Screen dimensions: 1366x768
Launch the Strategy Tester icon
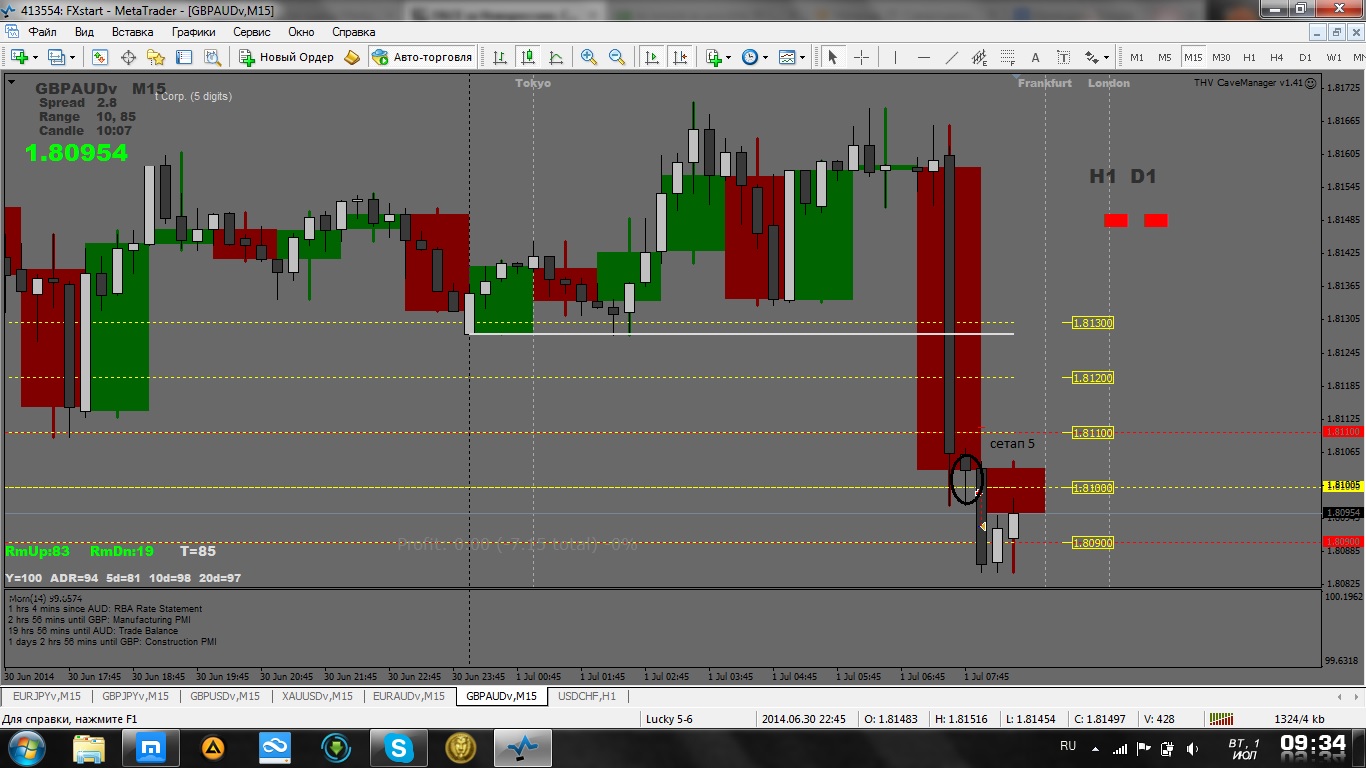[212, 57]
